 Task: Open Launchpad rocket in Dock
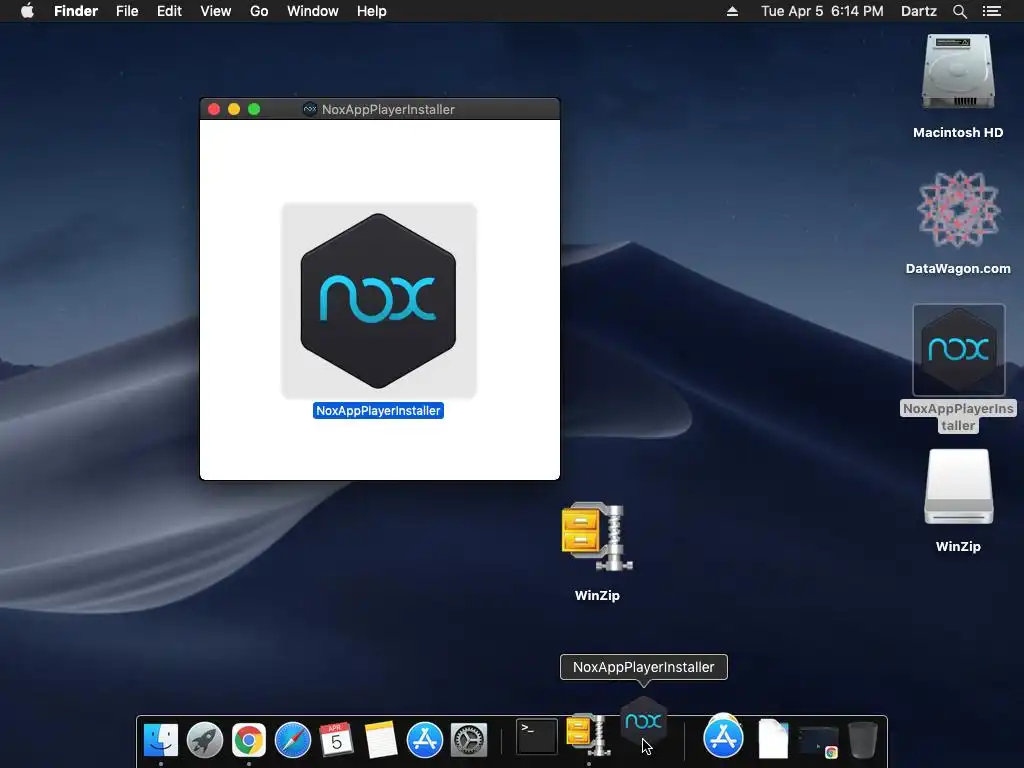pos(204,740)
